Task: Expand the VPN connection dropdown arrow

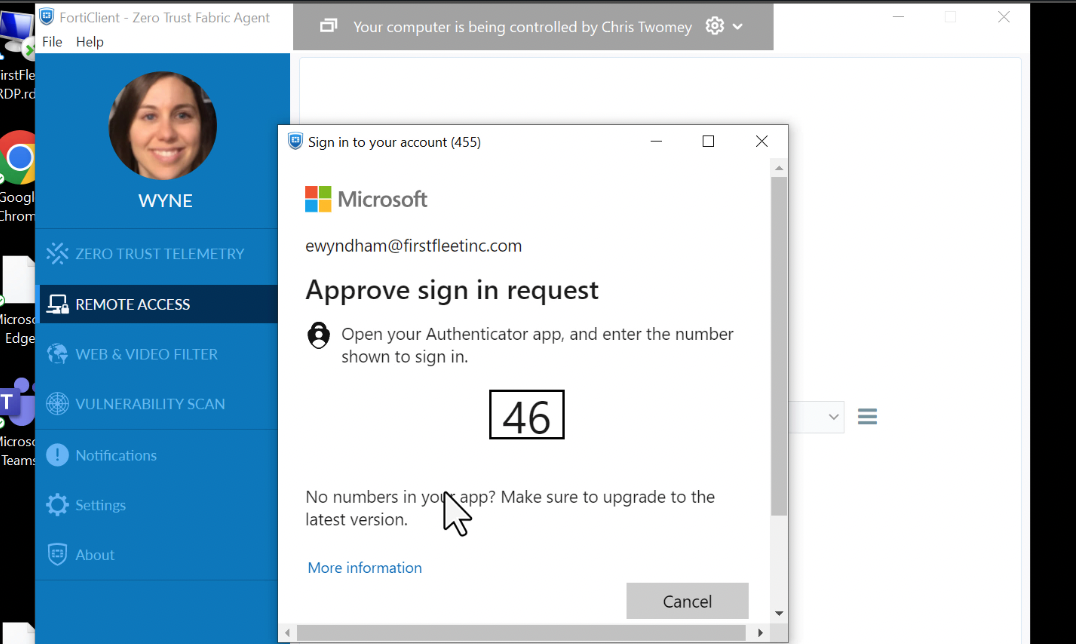Action: [x=833, y=417]
